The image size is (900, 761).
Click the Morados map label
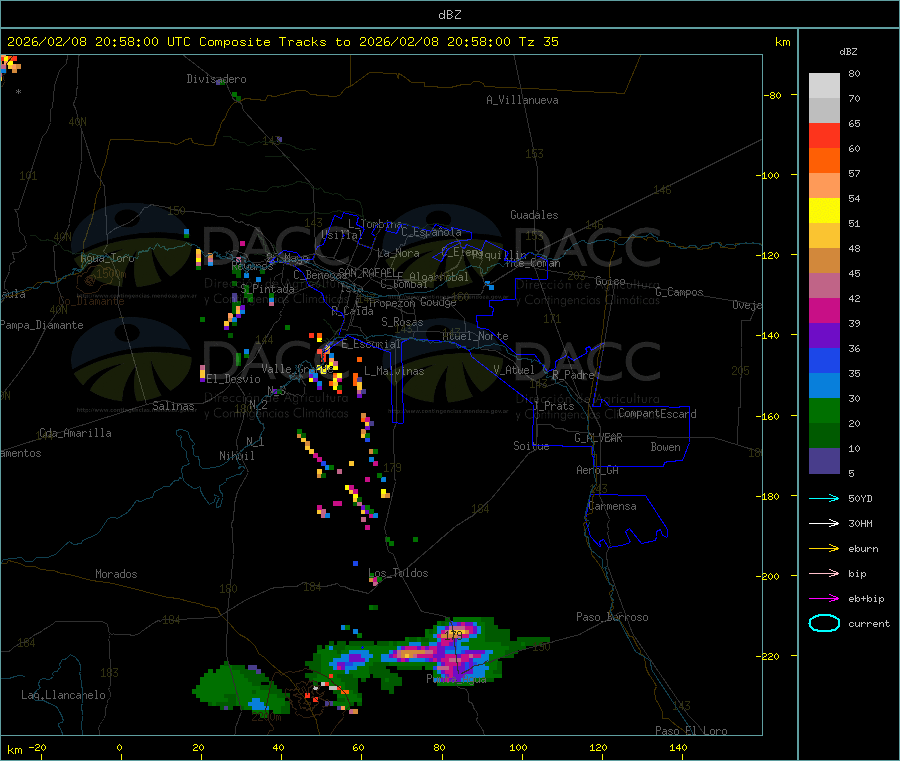[116, 574]
